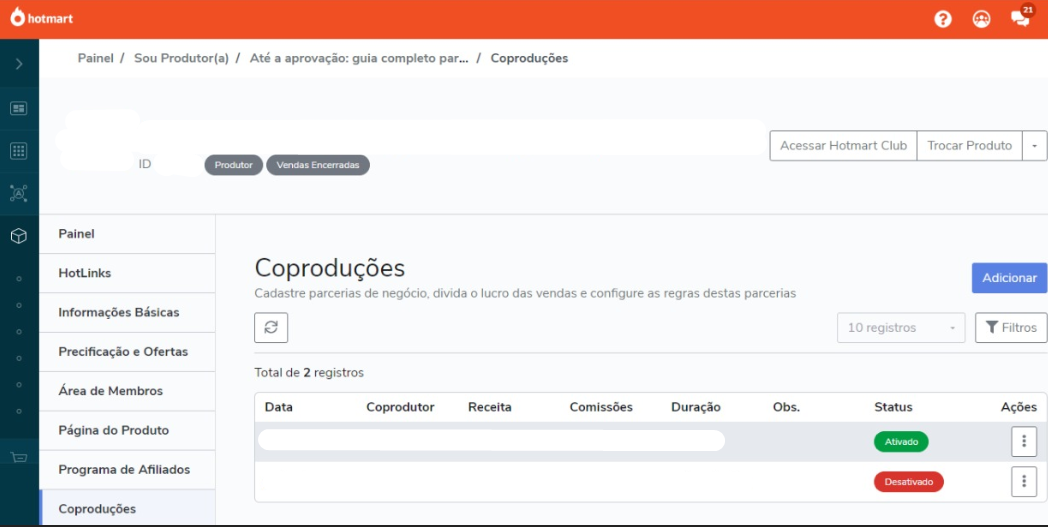Open the user account avatar icon
1048x527 pixels.
981,19
